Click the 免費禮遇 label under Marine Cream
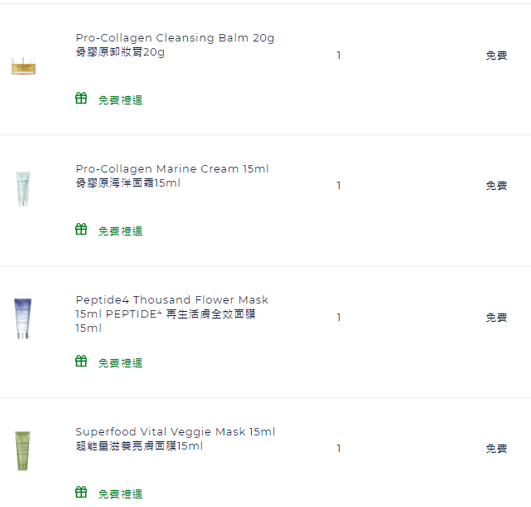The image size is (531, 507). tap(120, 231)
